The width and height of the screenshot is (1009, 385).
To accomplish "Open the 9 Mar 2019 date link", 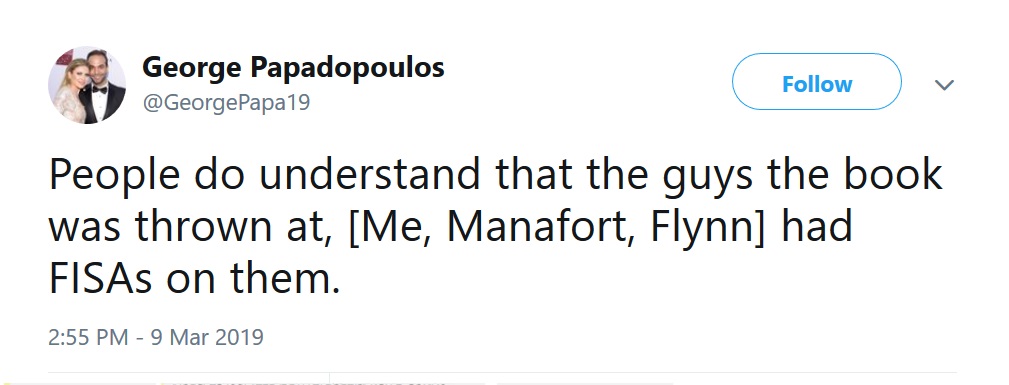I will (x=207, y=337).
